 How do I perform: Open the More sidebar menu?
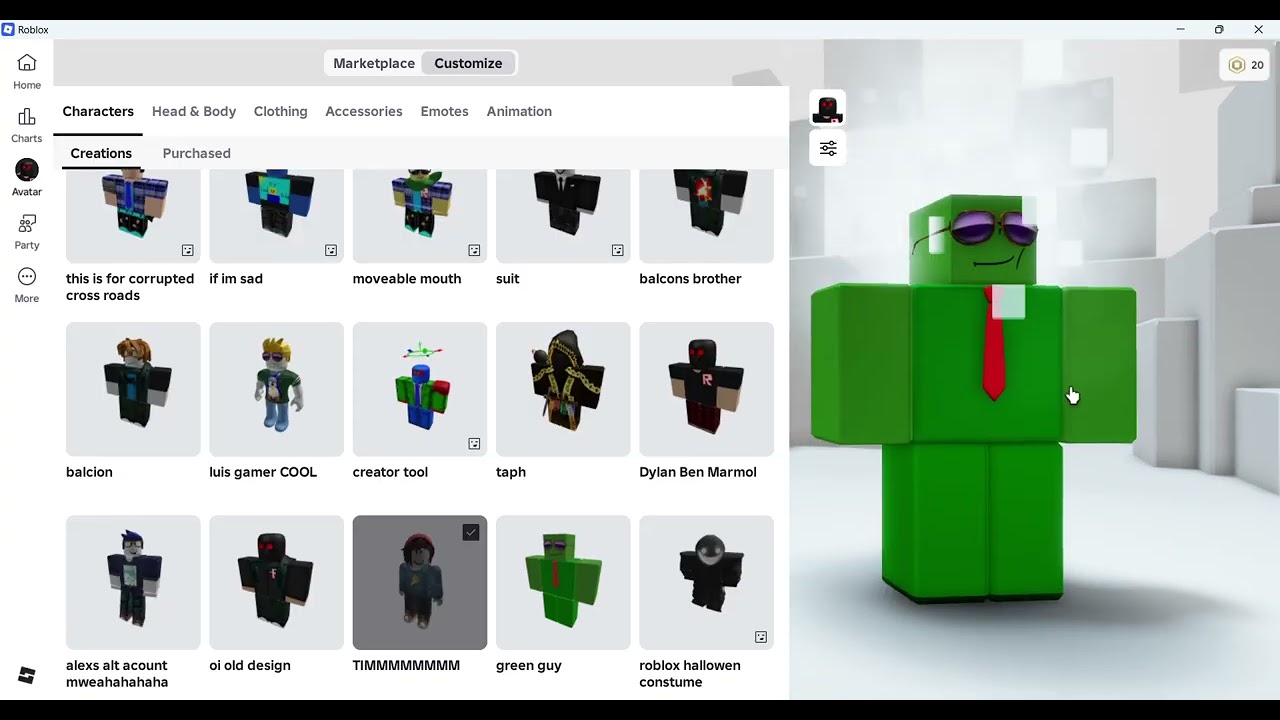coord(27,284)
